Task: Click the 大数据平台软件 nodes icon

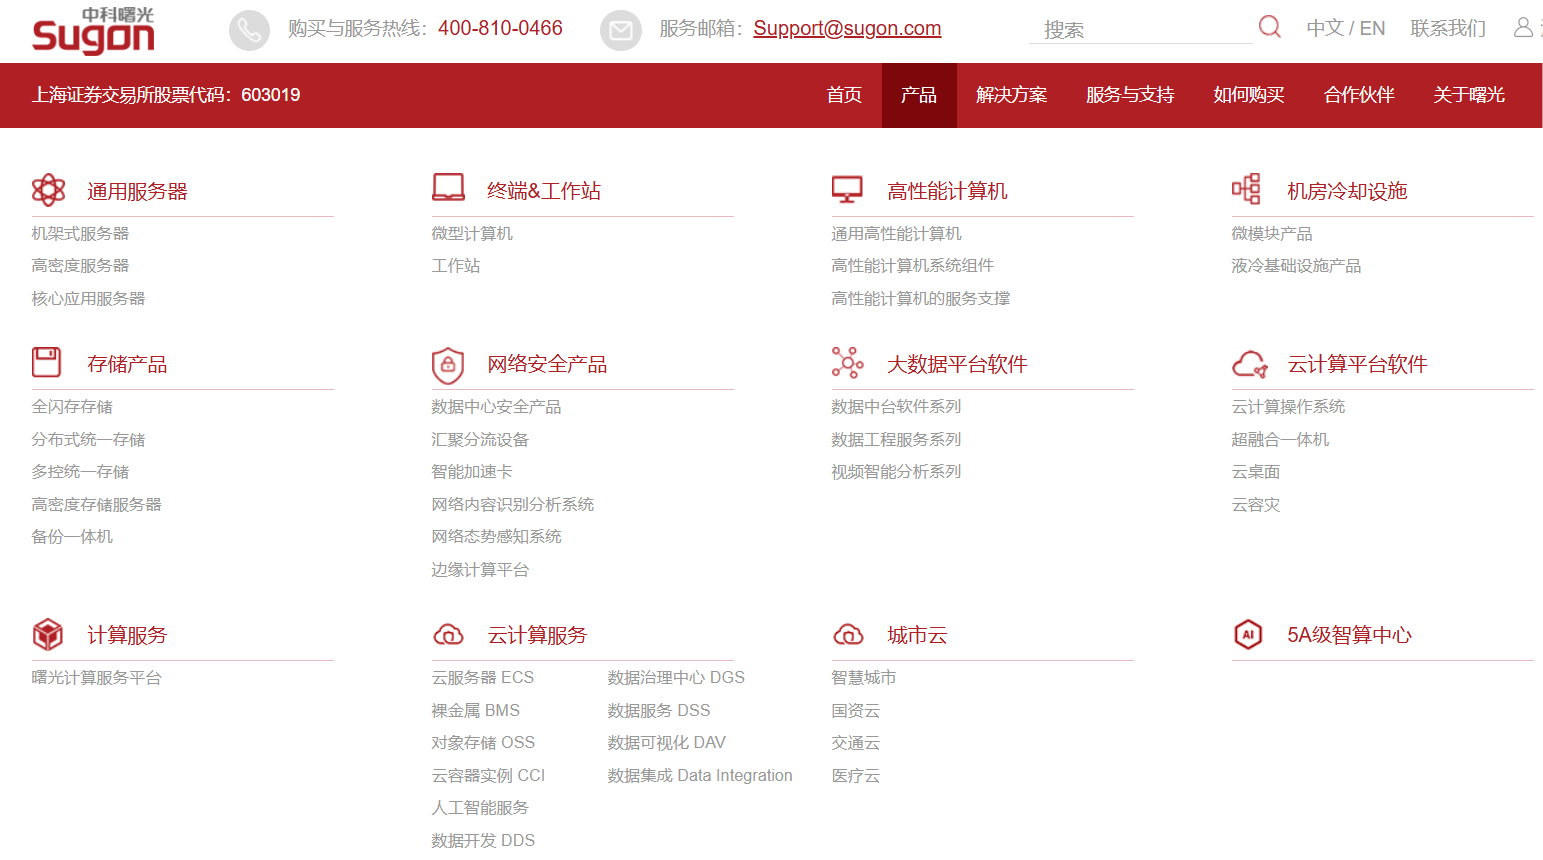Action: [x=848, y=363]
